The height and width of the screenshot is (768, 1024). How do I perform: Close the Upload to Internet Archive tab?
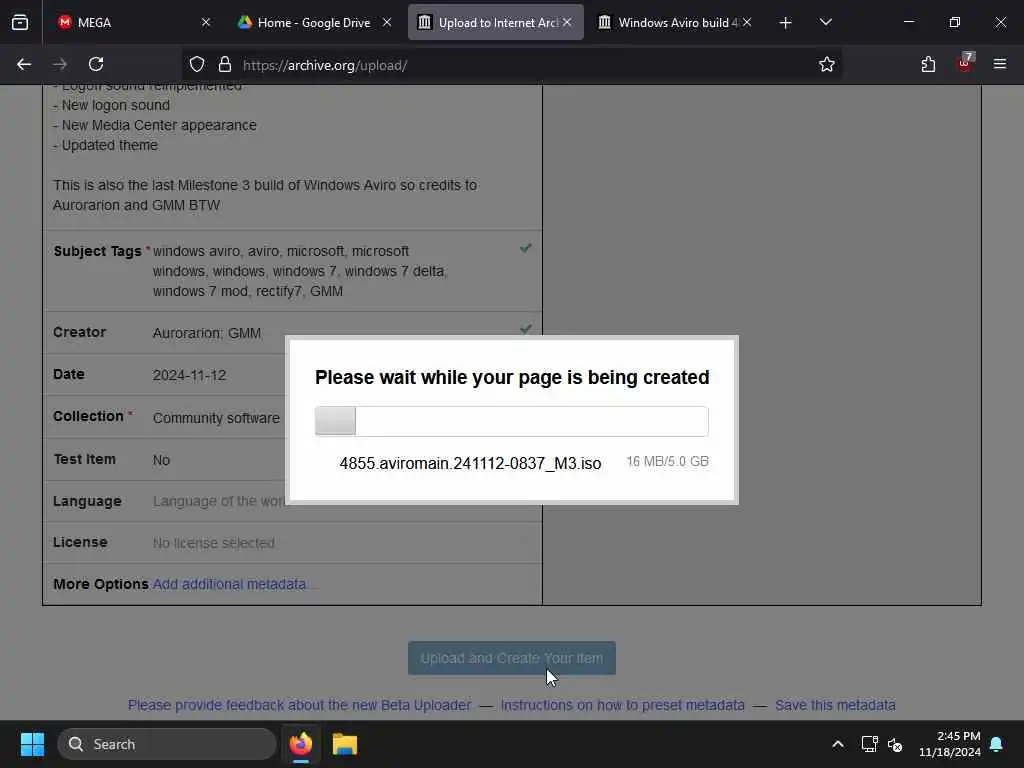(x=568, y=22)
